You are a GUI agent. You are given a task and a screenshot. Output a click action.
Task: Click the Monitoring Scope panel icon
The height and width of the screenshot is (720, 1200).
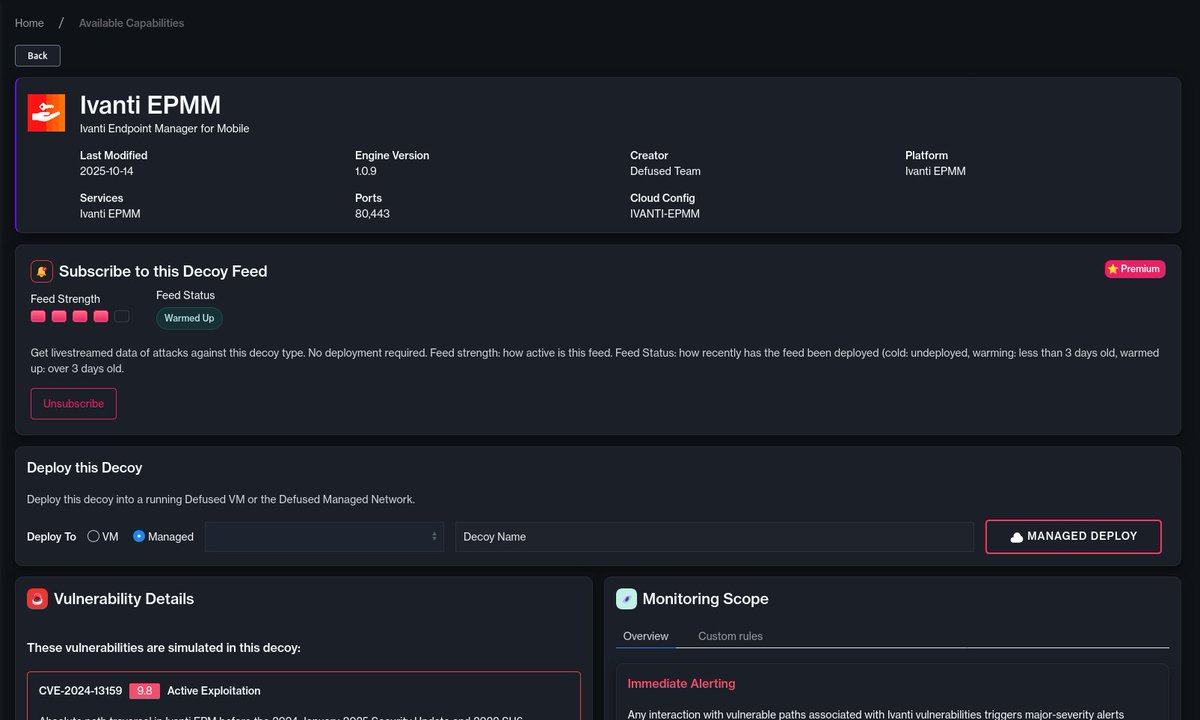coord(626,599)
